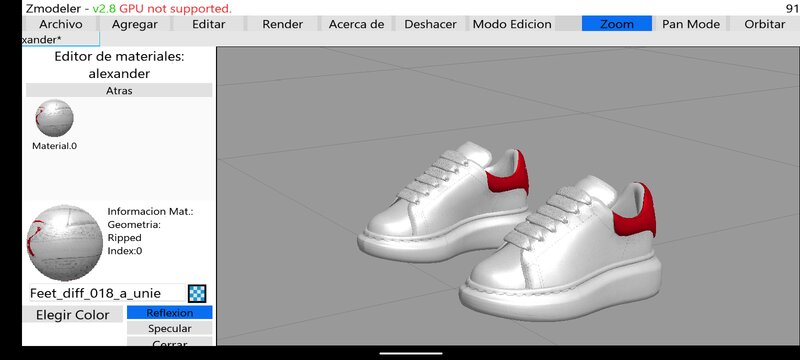Viewport: 800px width, 360px height.
Task: Click the Android home gesture bar
Action: coord(411,353)
